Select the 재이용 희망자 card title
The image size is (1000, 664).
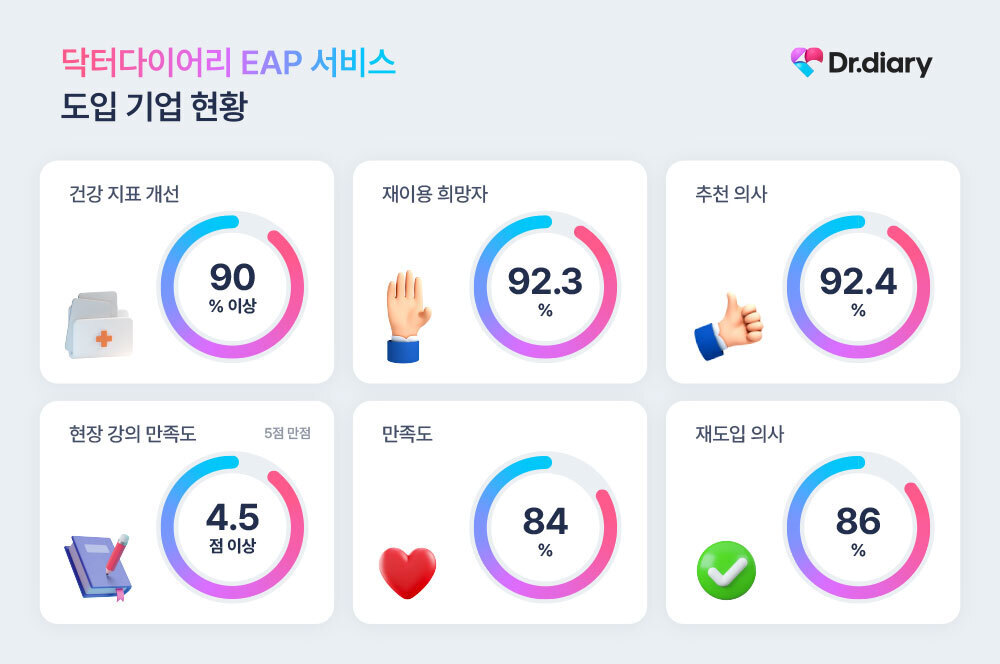click(435, 194)
